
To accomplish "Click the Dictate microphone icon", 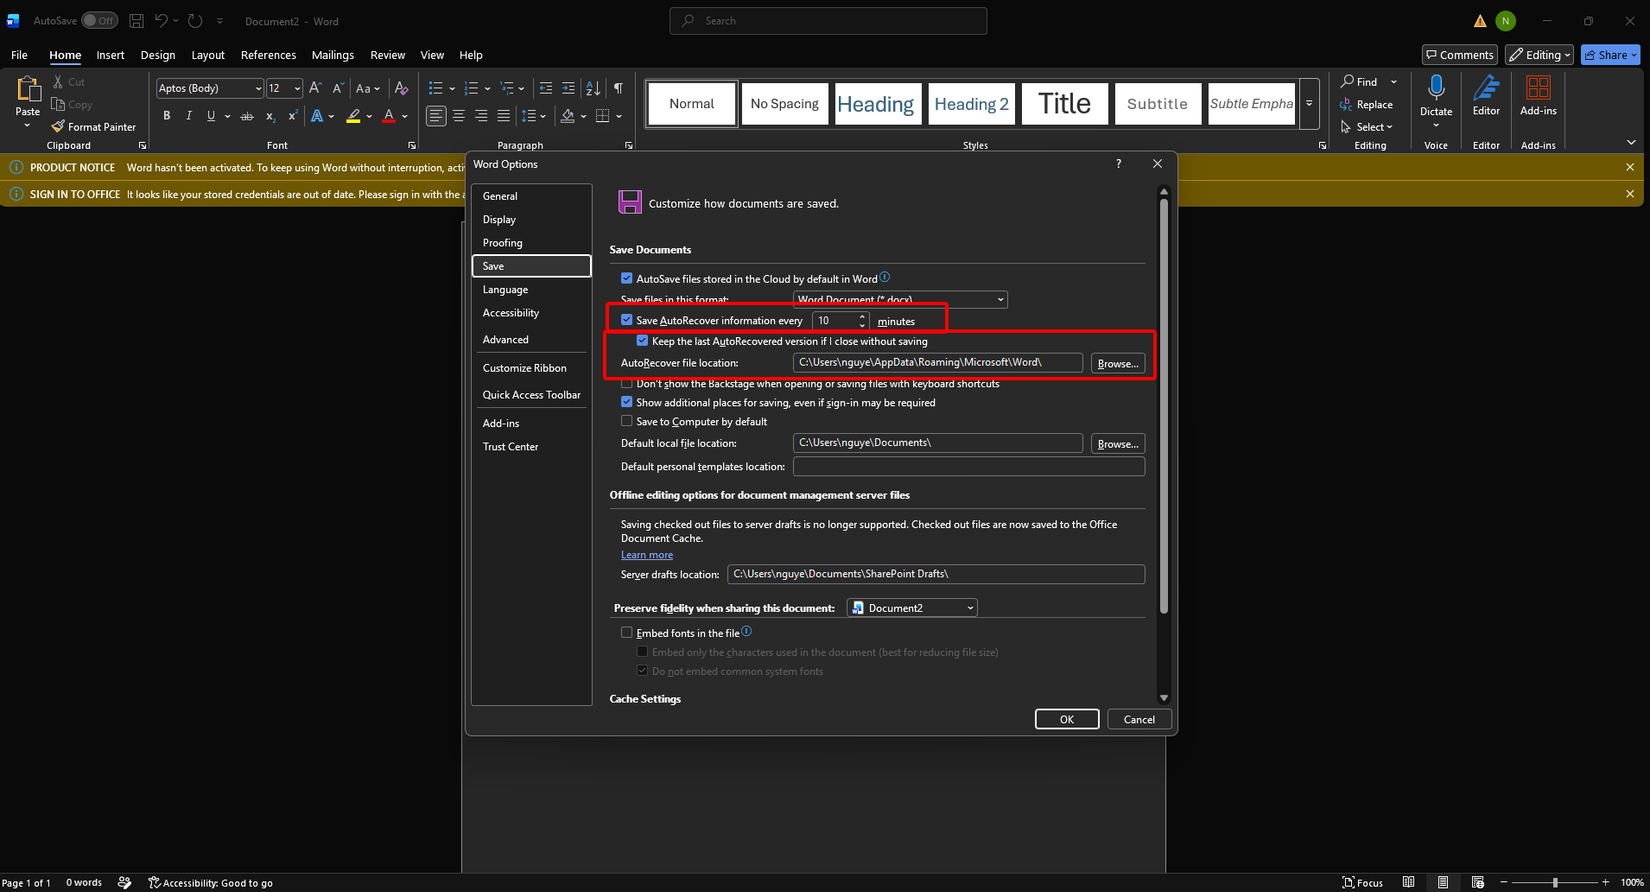I will point(1436,88).
